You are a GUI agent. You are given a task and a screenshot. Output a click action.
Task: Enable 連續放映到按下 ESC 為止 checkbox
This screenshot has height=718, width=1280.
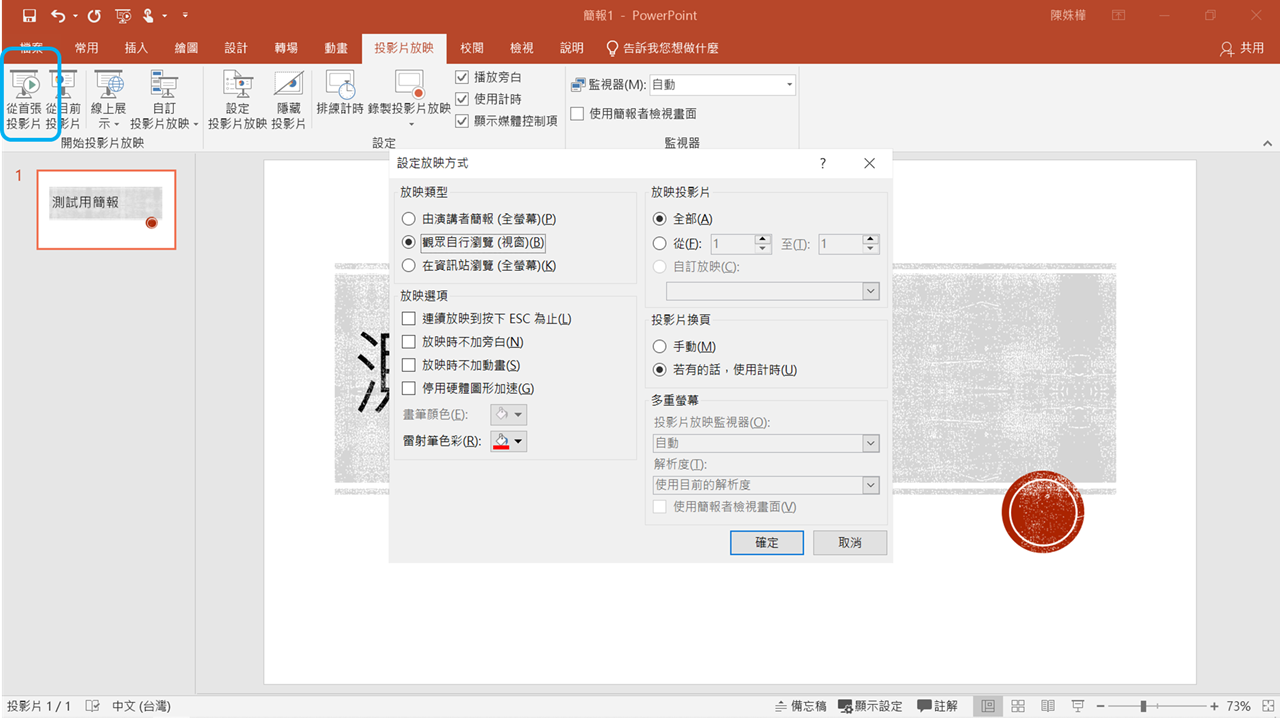[408, 319]
